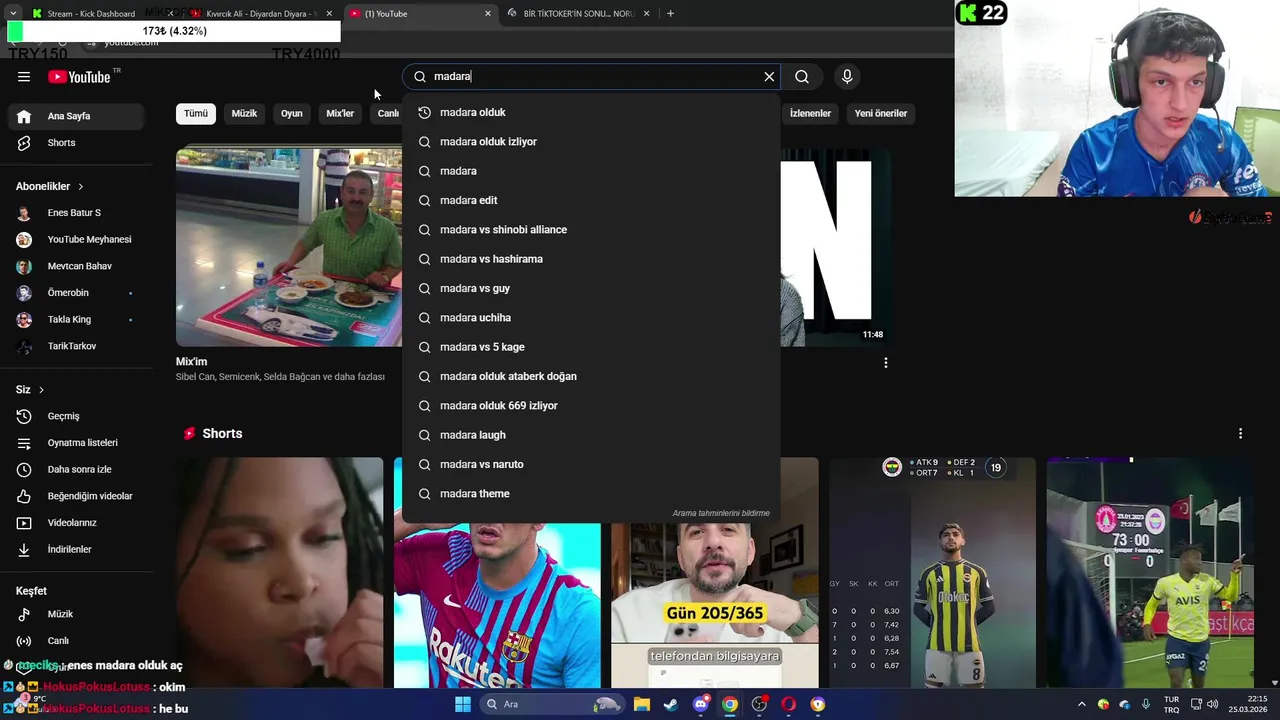Viewport: 1280px width, 720px height.
Task: Open the Mix'im thumbnail with man at table
Action: click(289, 248)
